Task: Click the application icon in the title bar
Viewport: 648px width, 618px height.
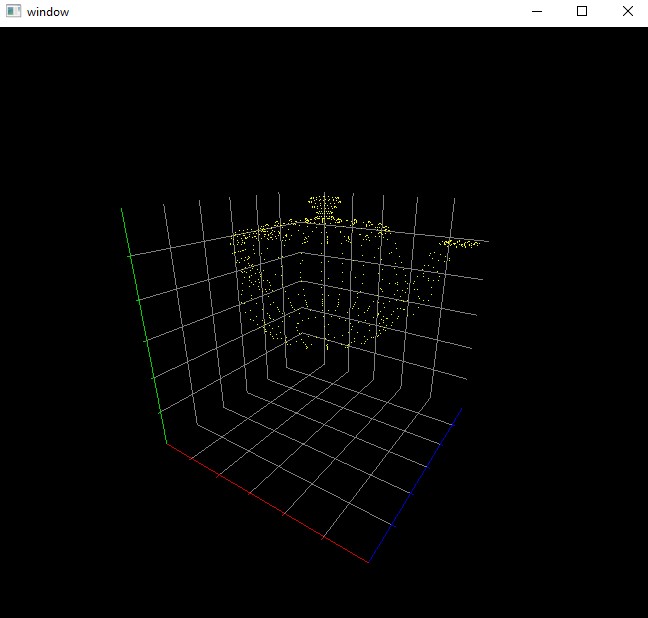Action: tap(13, 11)
